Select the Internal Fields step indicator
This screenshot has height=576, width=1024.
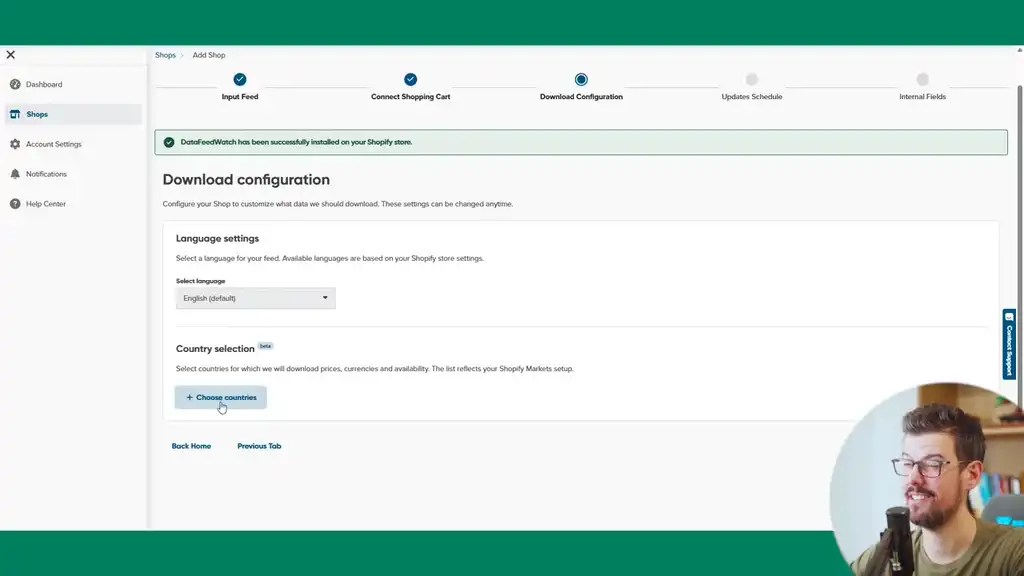pos(921,77)
